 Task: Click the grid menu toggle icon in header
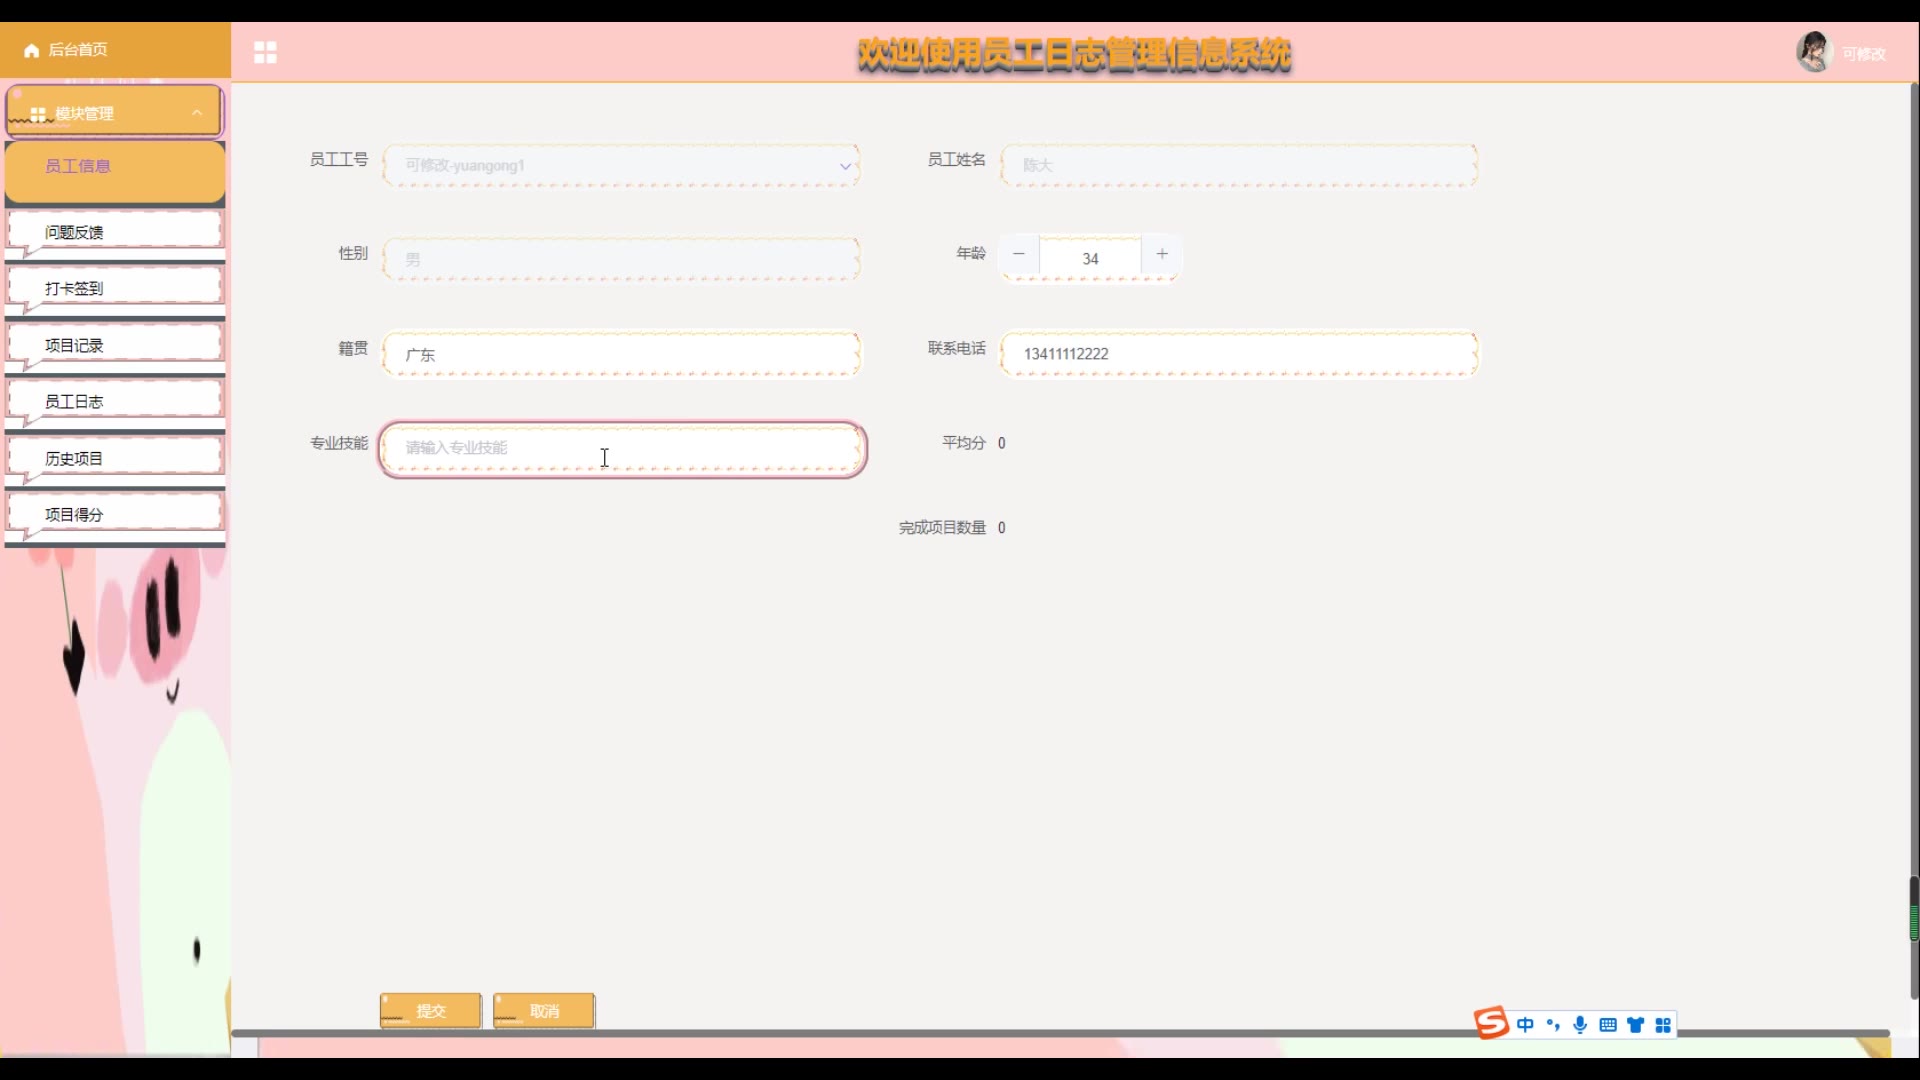(265, 53)
